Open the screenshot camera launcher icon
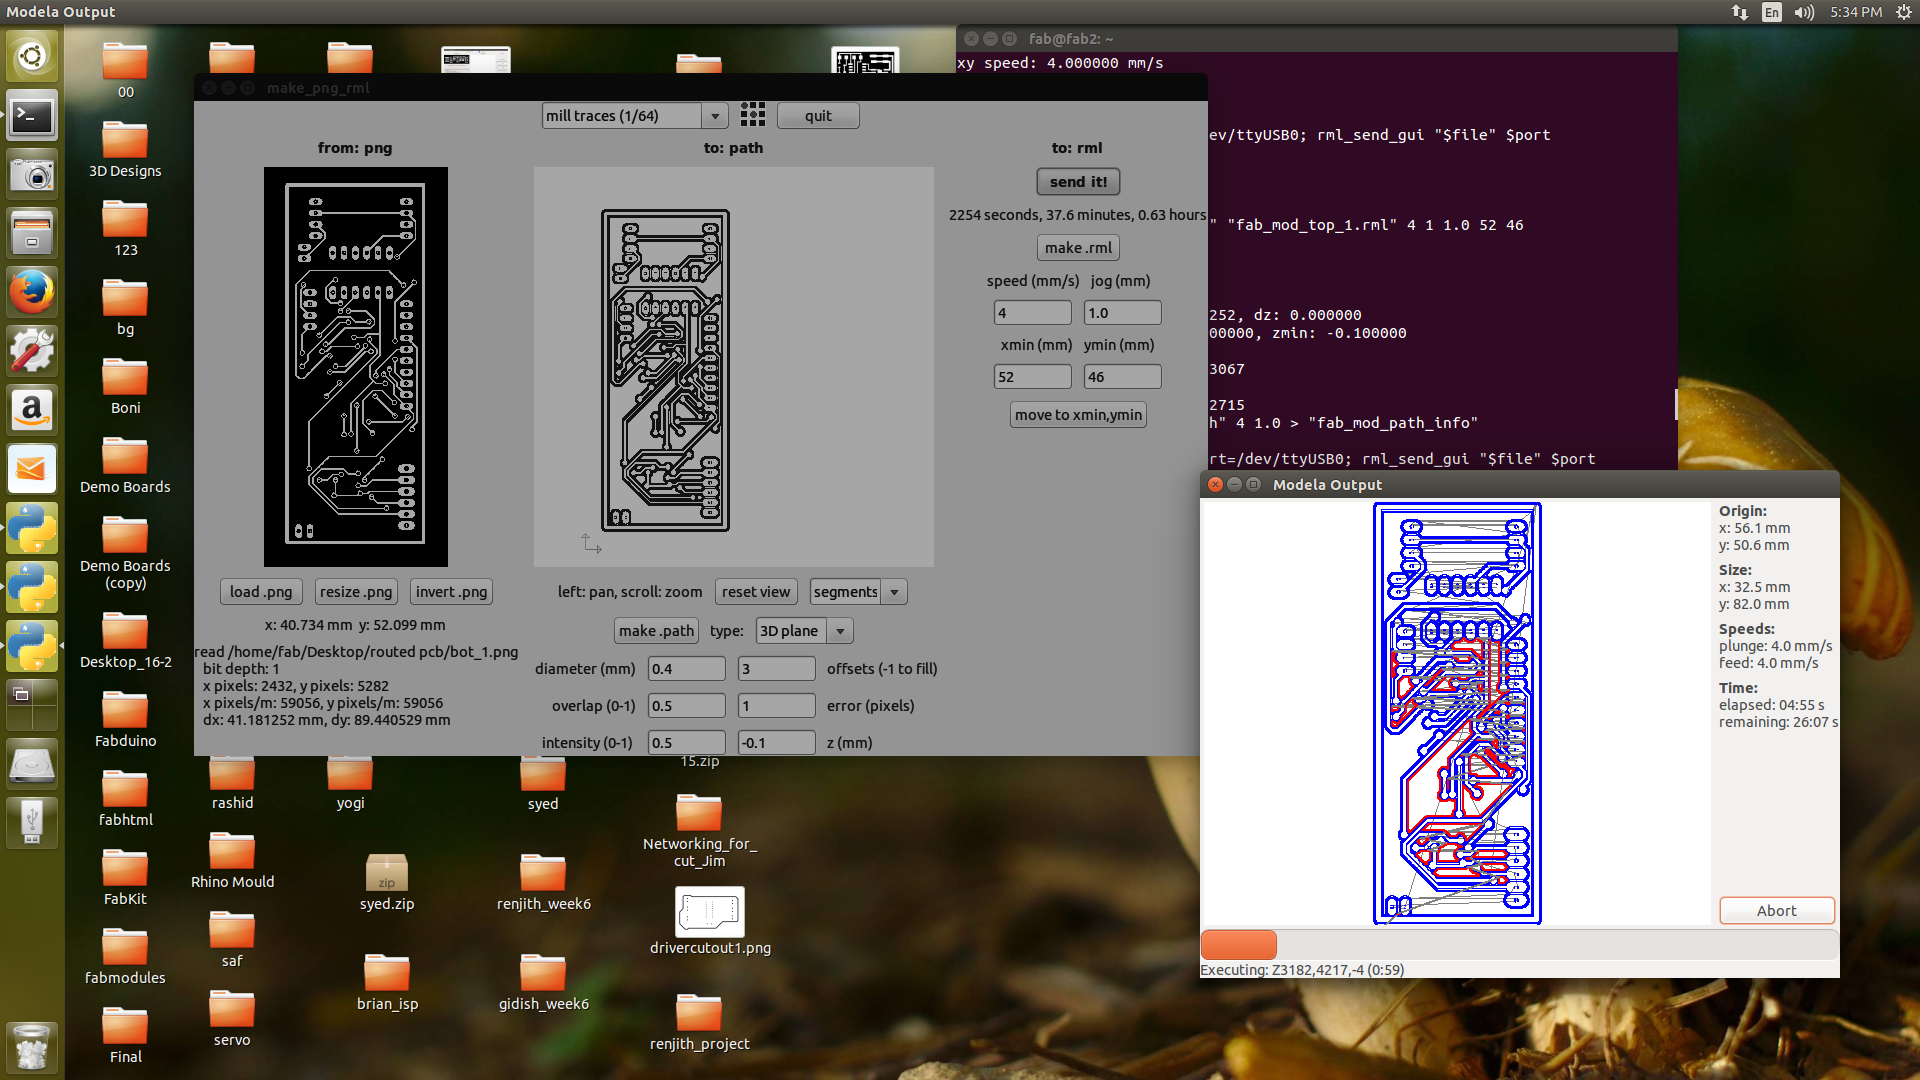1920x1080 pixels. (x=32, y=175)
